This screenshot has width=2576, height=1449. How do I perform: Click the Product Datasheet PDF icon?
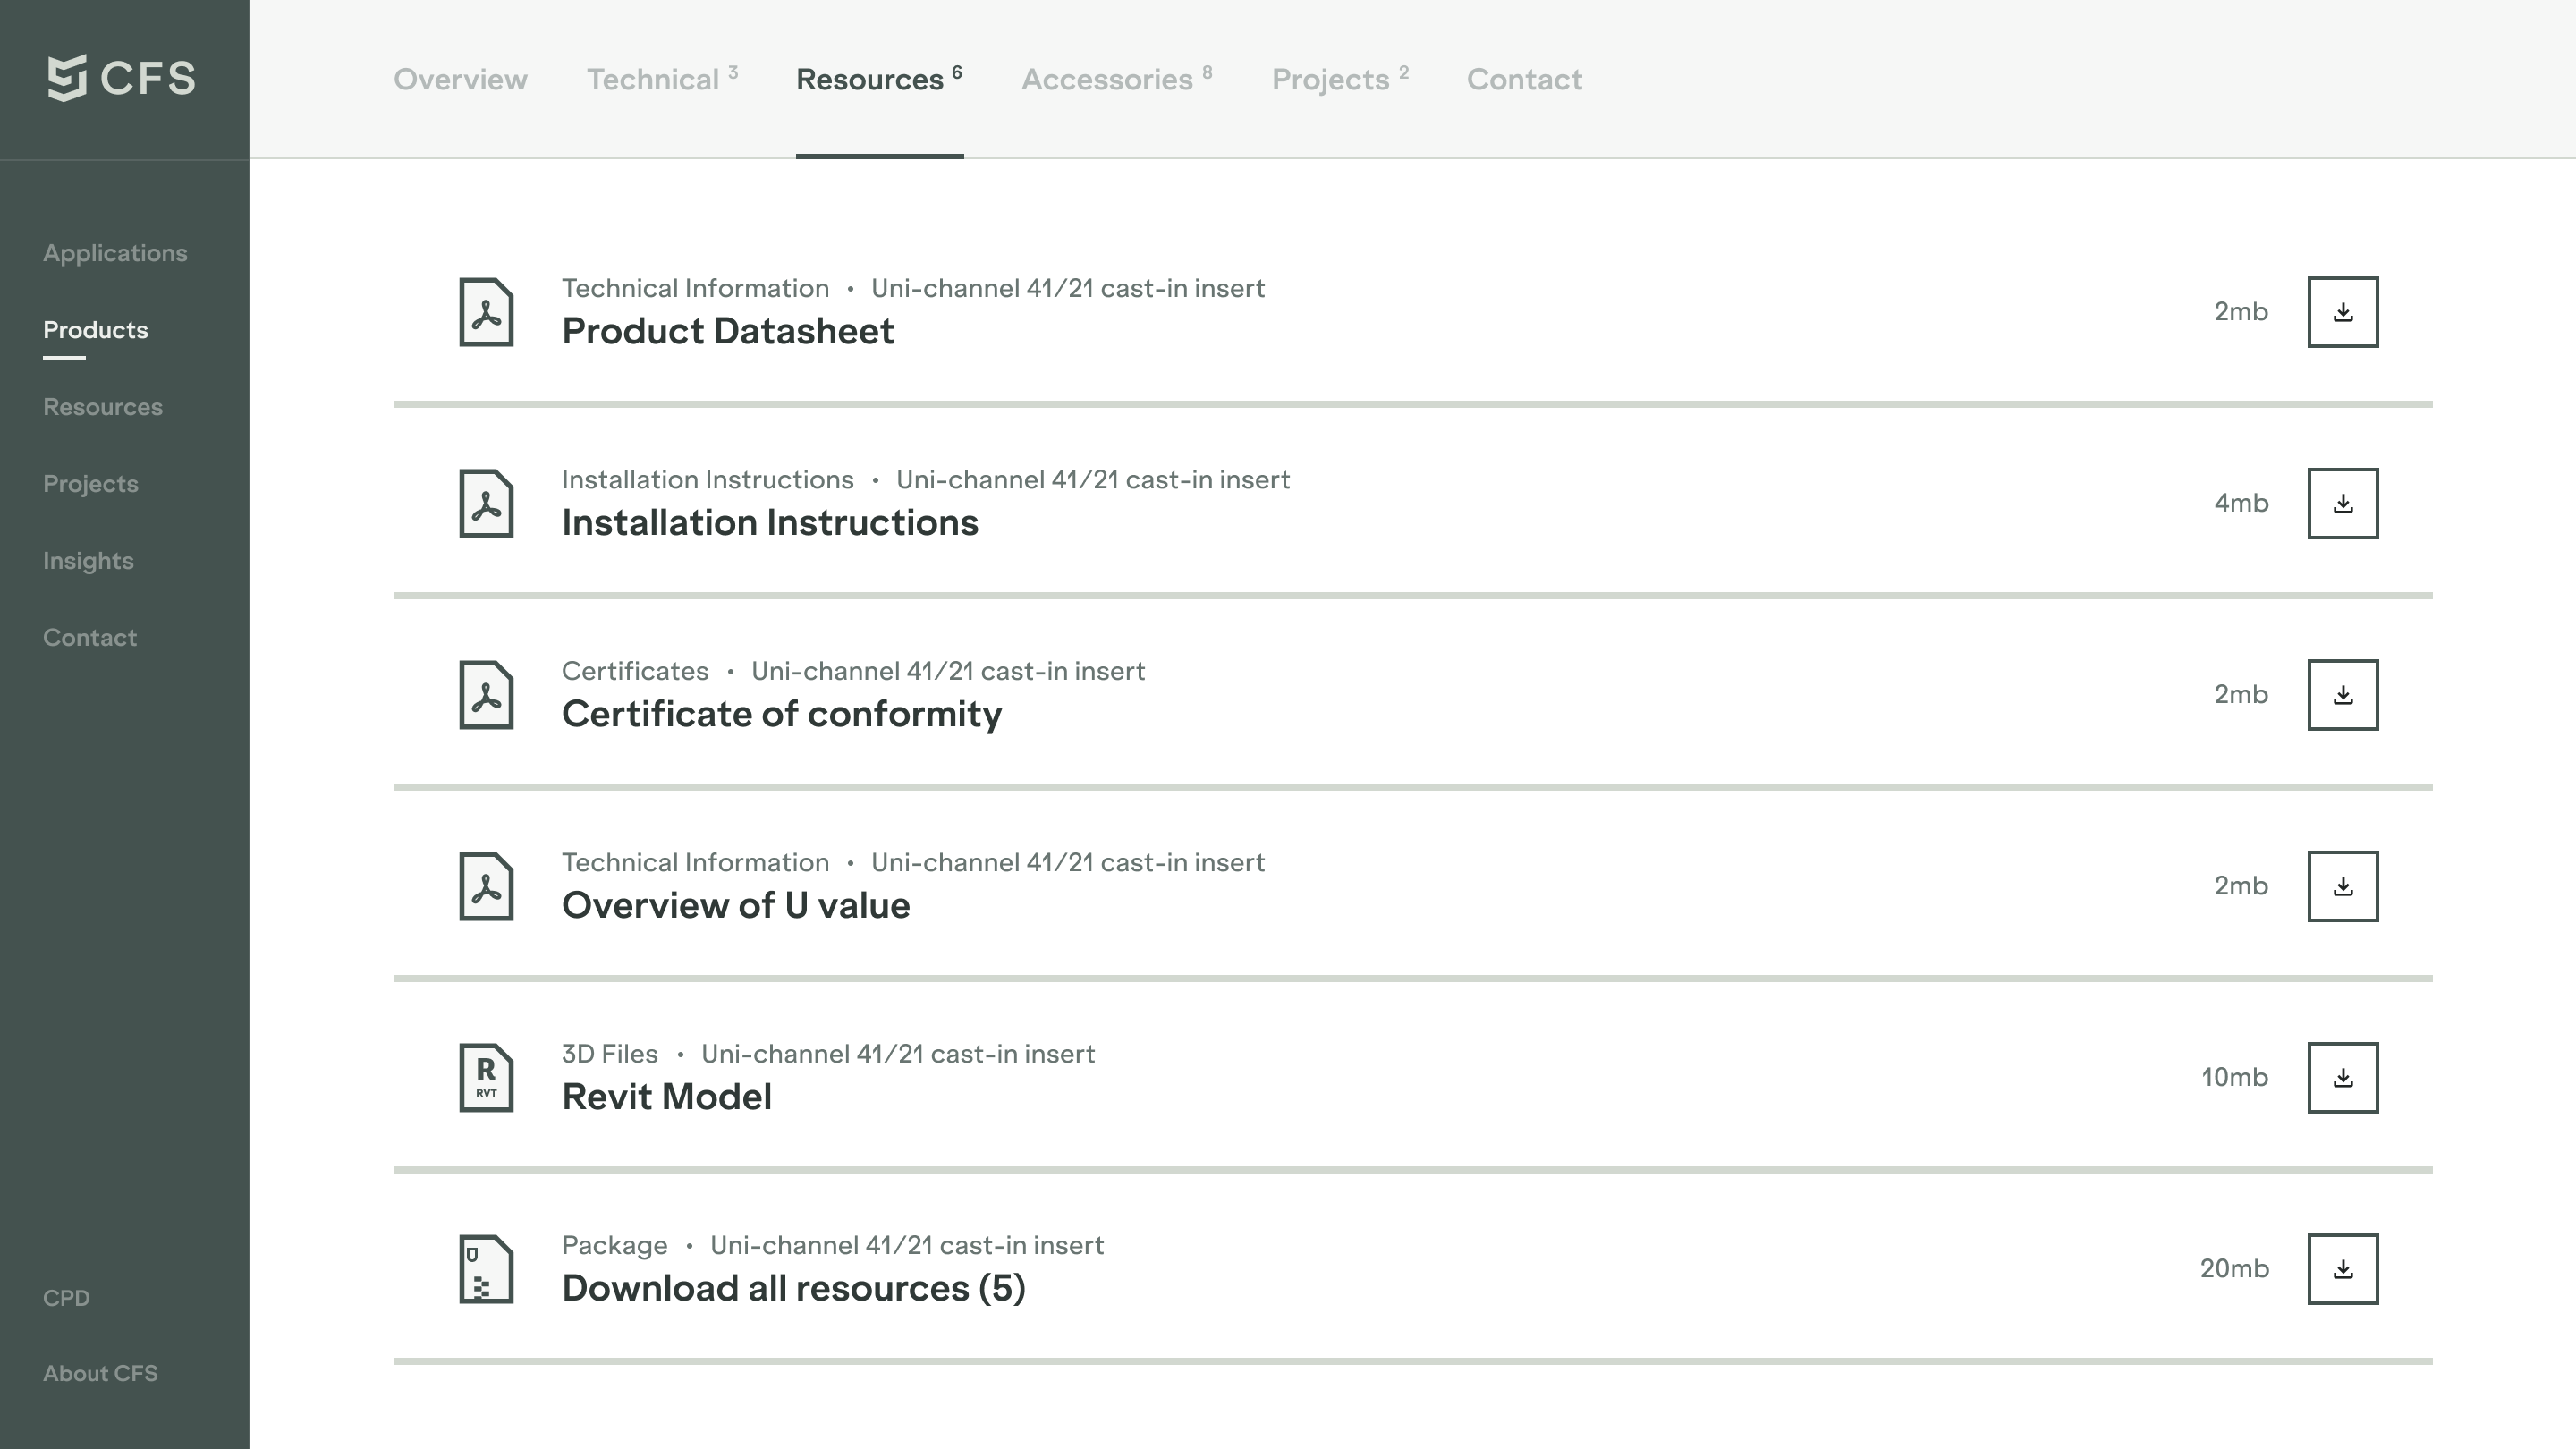(486, 312)
